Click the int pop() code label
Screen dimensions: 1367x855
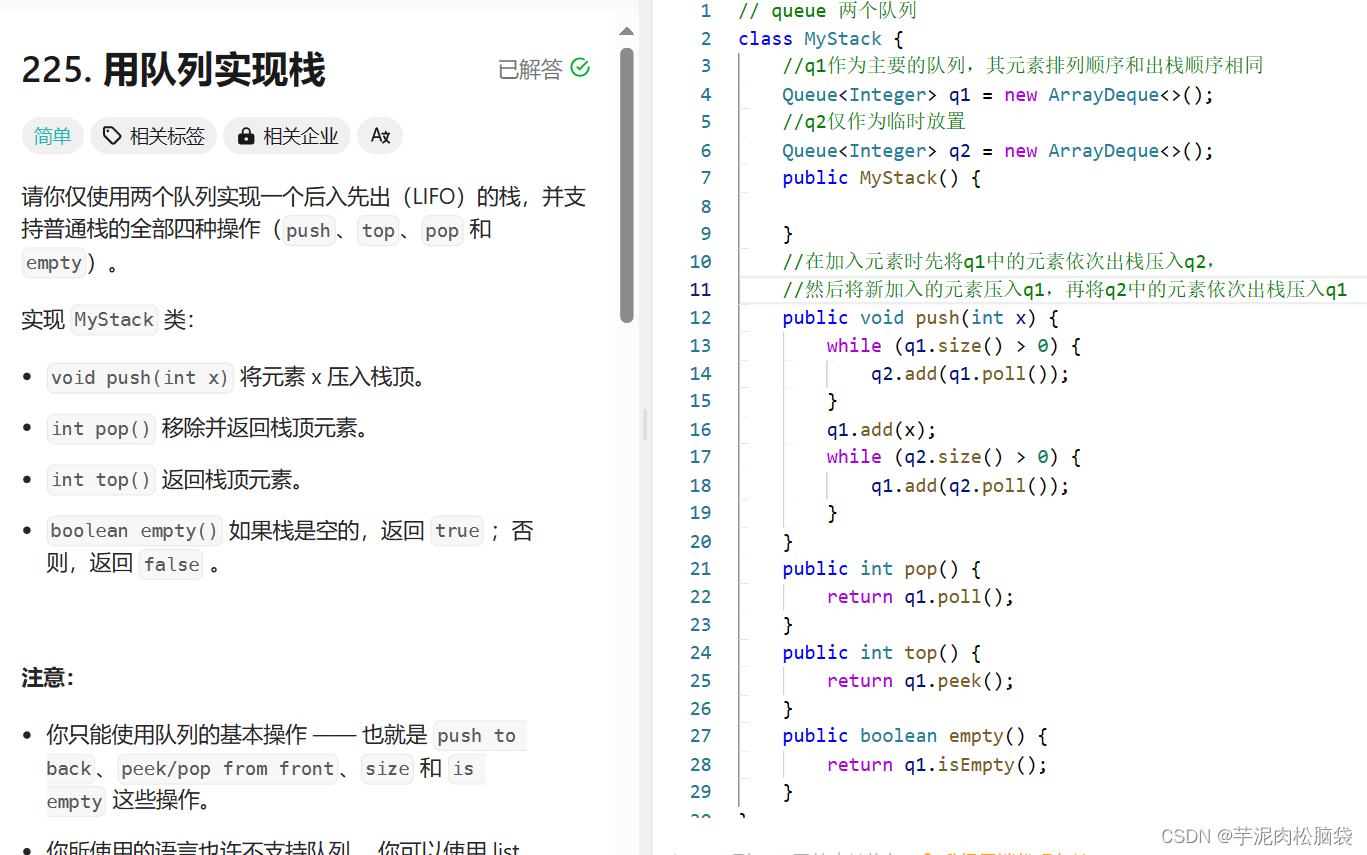(101, 428)
